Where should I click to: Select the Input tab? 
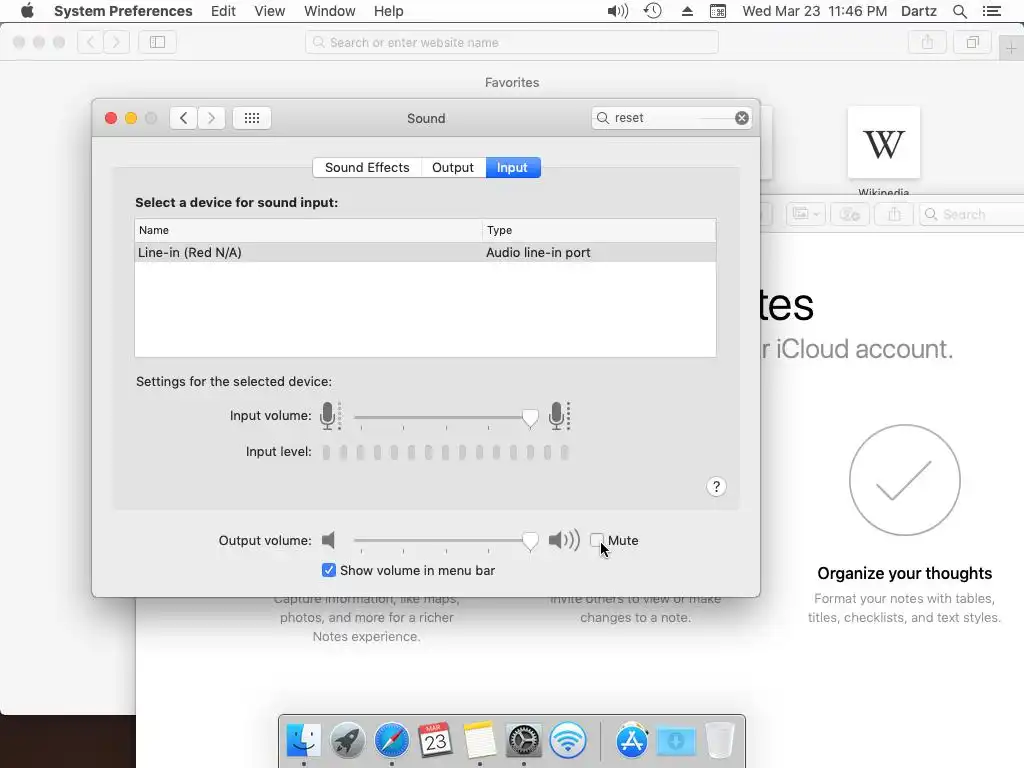coord(513,167)
